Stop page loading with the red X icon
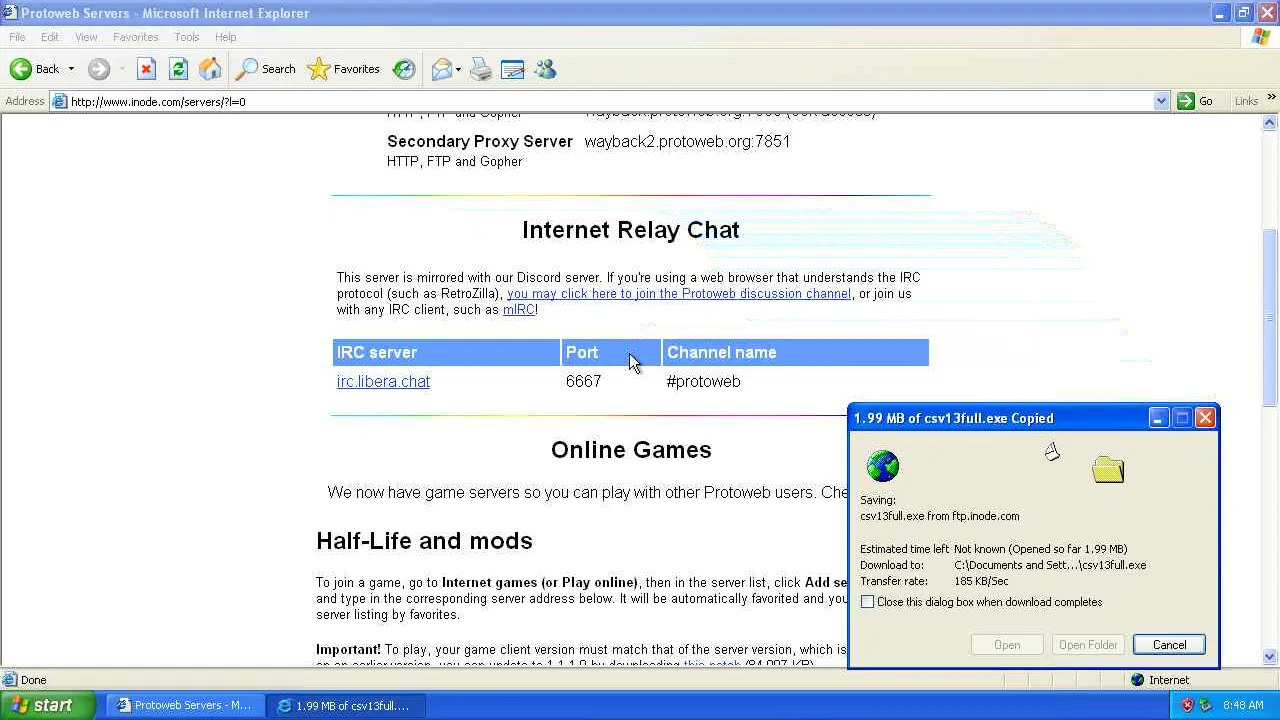The width and height of the screenshot is (1280, 720). 146,69
